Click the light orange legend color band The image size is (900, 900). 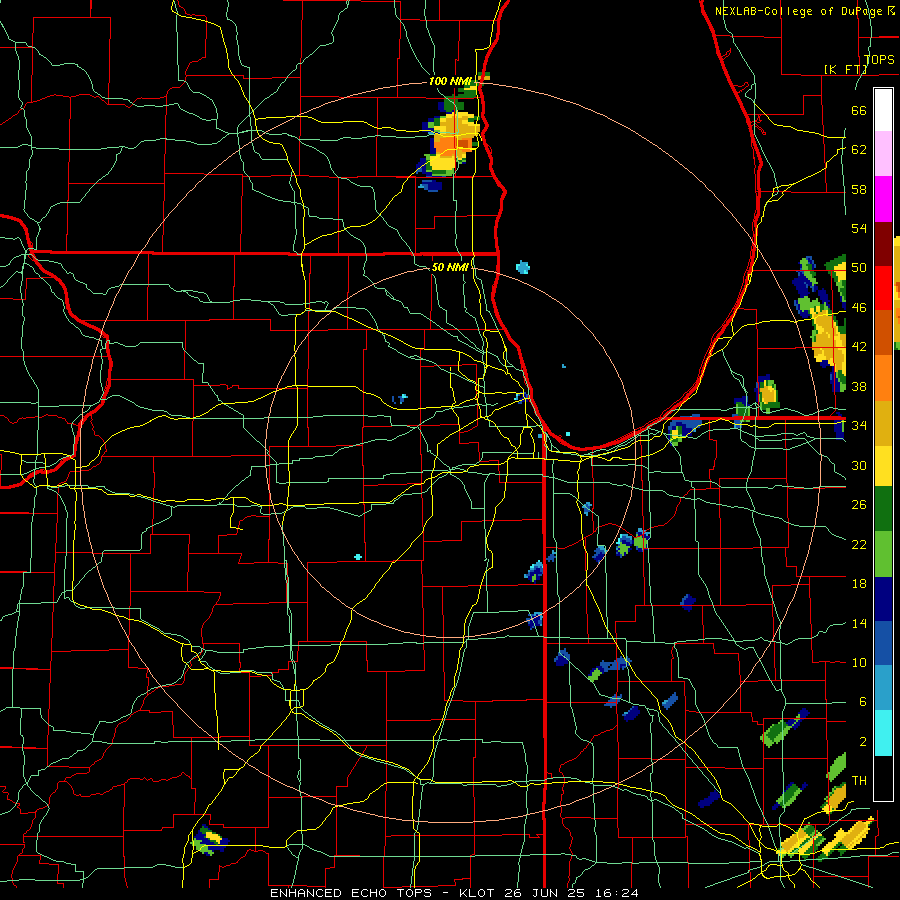coord(883,377)
